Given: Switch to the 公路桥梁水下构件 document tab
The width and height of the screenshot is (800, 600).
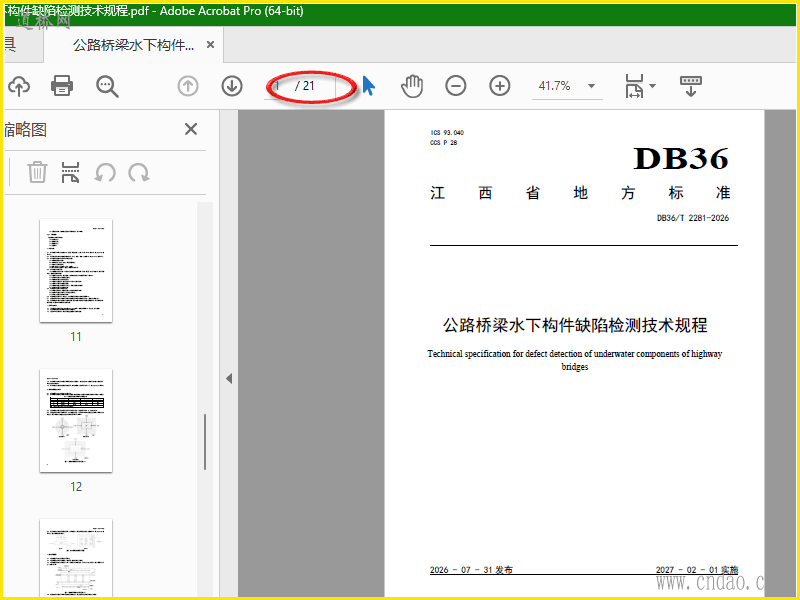Looking at the screenshot, I should point(134,45).
